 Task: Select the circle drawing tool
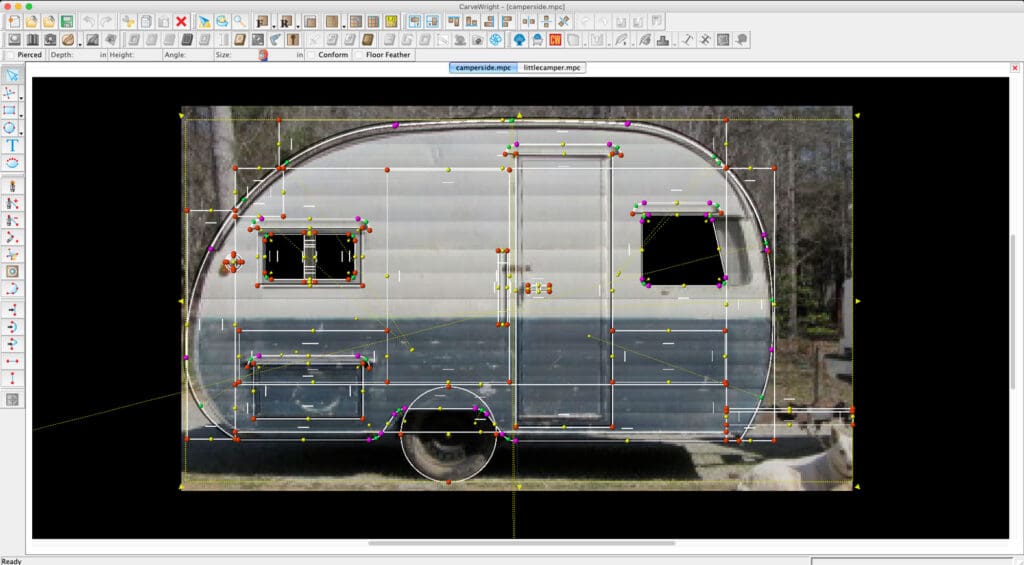tap(10, 127)
